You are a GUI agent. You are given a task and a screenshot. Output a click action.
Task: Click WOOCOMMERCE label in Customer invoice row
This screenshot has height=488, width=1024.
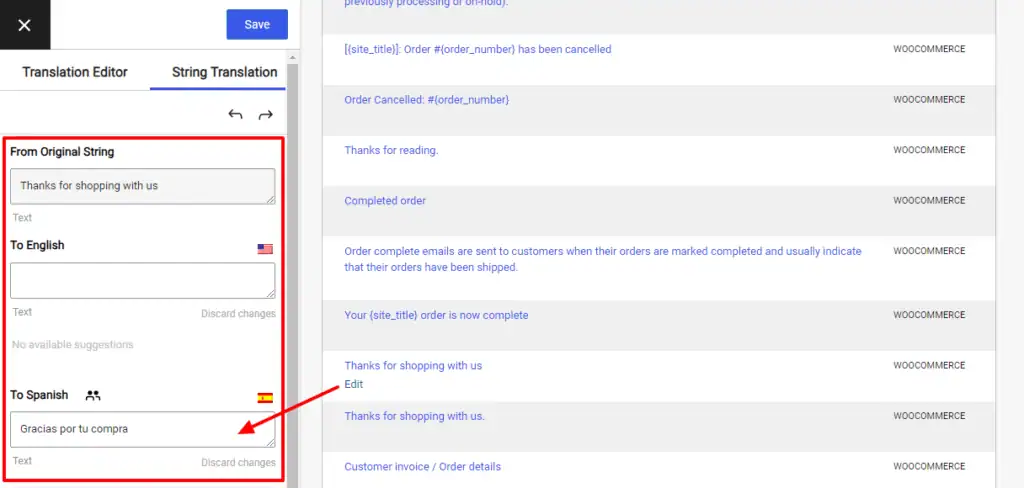[x=929, y=466]
